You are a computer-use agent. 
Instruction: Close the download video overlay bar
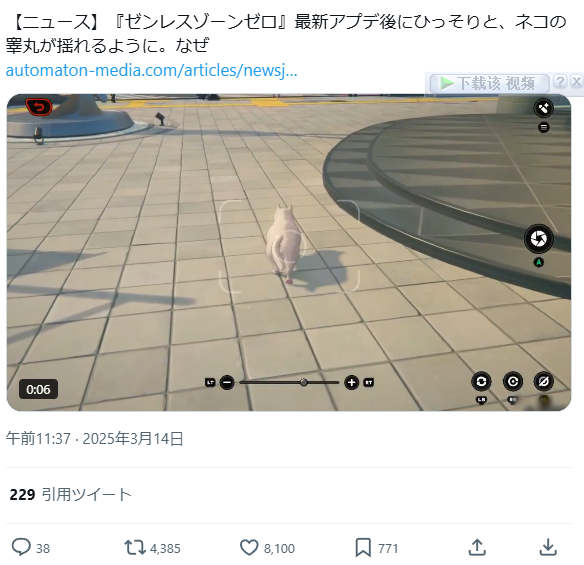pos(577,82)
